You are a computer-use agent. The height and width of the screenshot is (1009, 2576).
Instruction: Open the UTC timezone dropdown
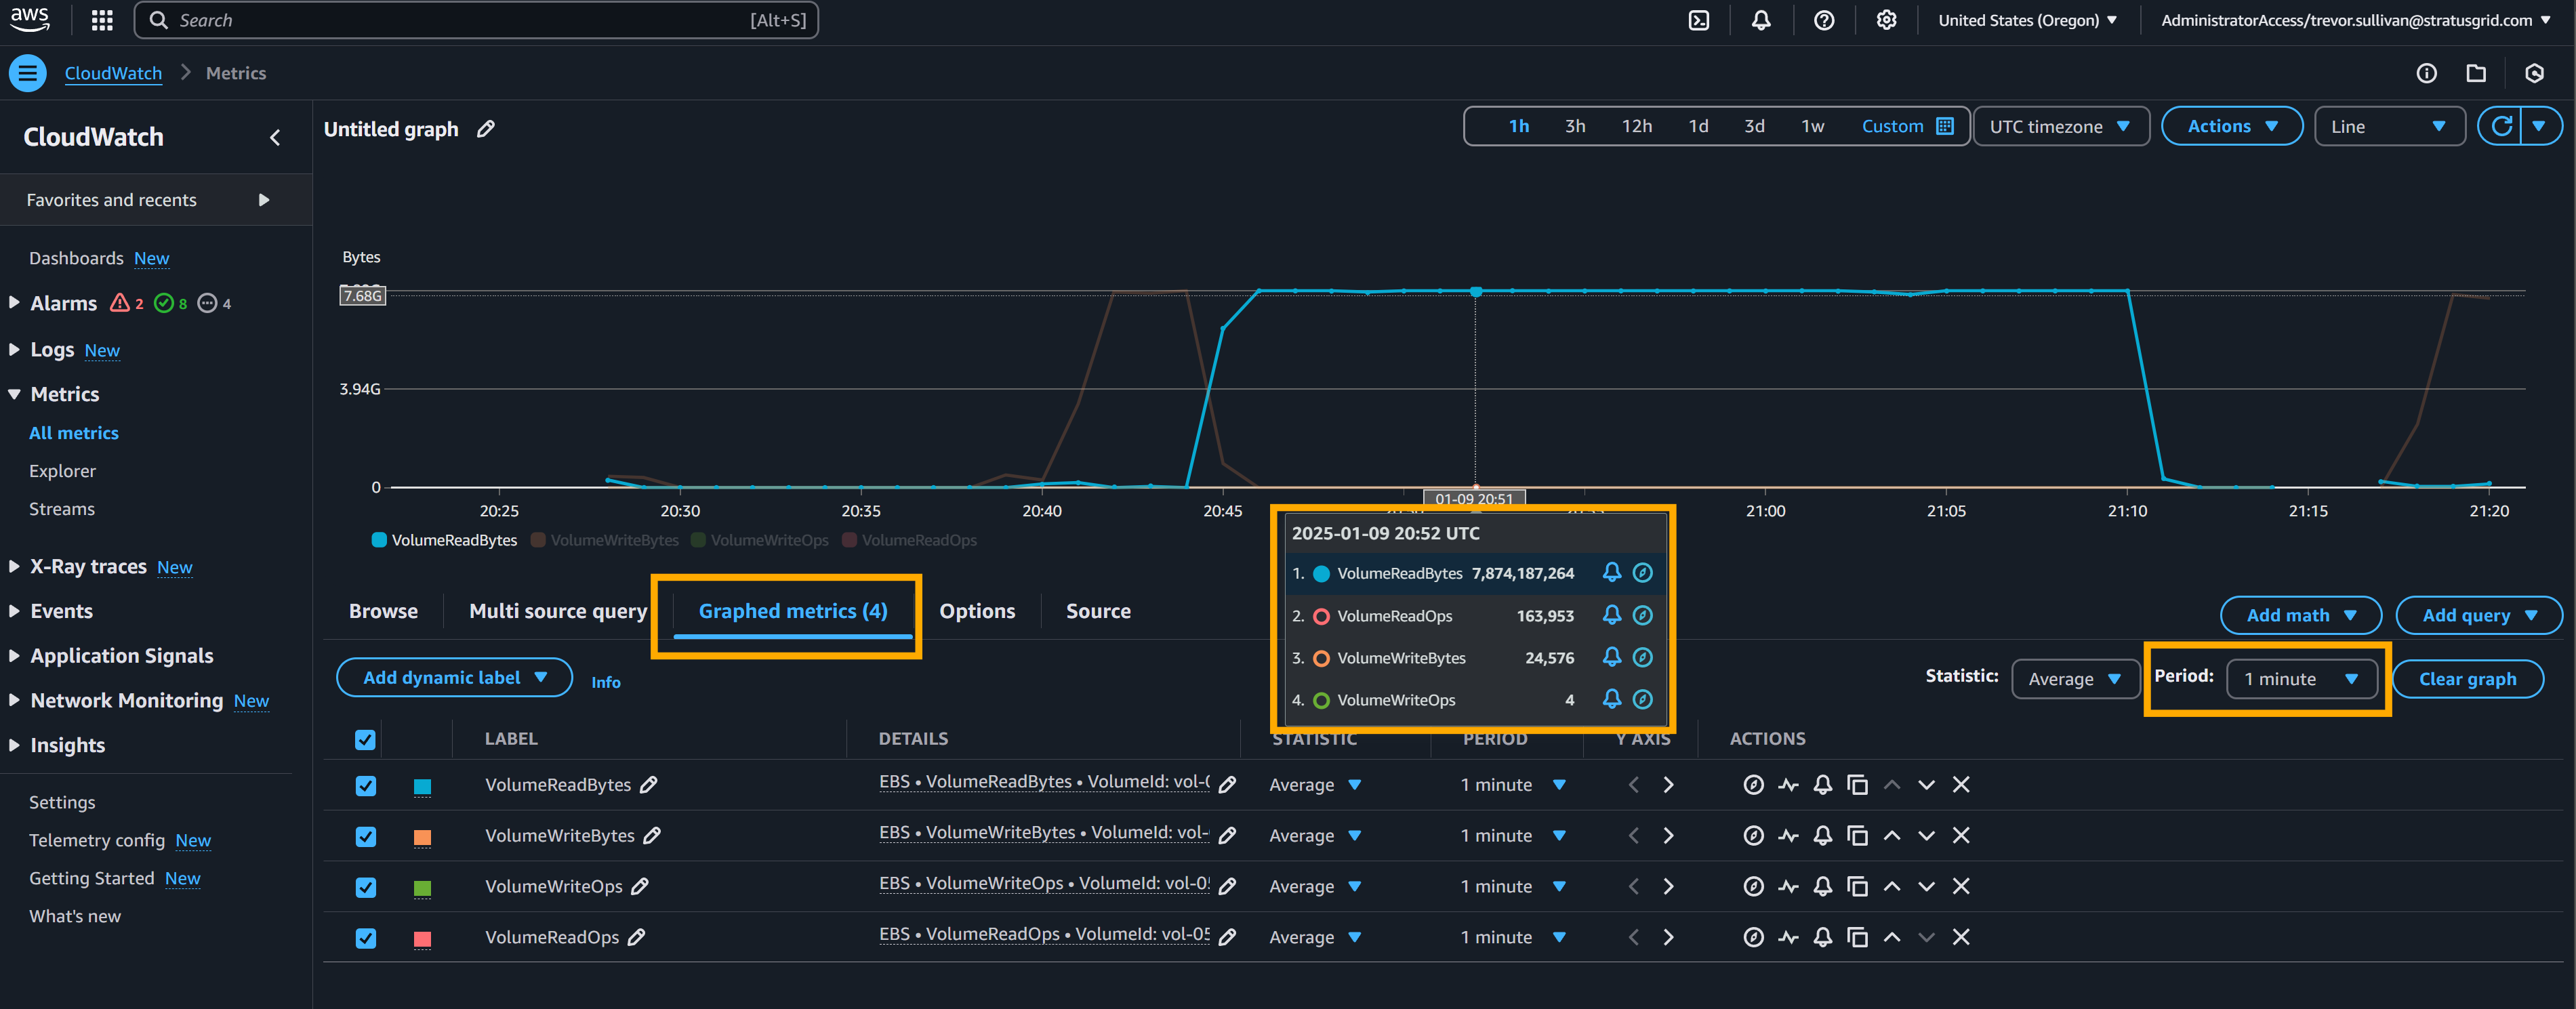point(2060,126)
